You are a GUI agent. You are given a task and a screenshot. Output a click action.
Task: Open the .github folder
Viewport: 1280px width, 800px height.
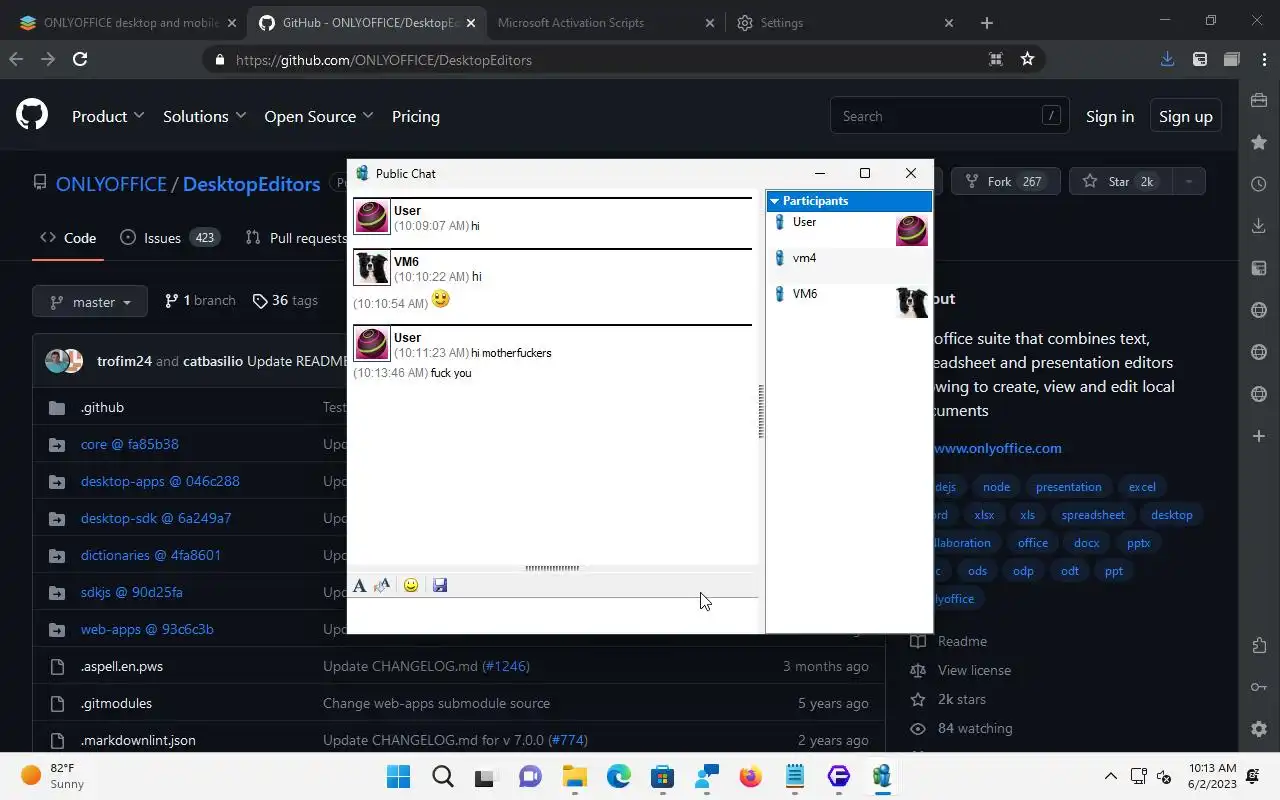click(x=102, y=407)
